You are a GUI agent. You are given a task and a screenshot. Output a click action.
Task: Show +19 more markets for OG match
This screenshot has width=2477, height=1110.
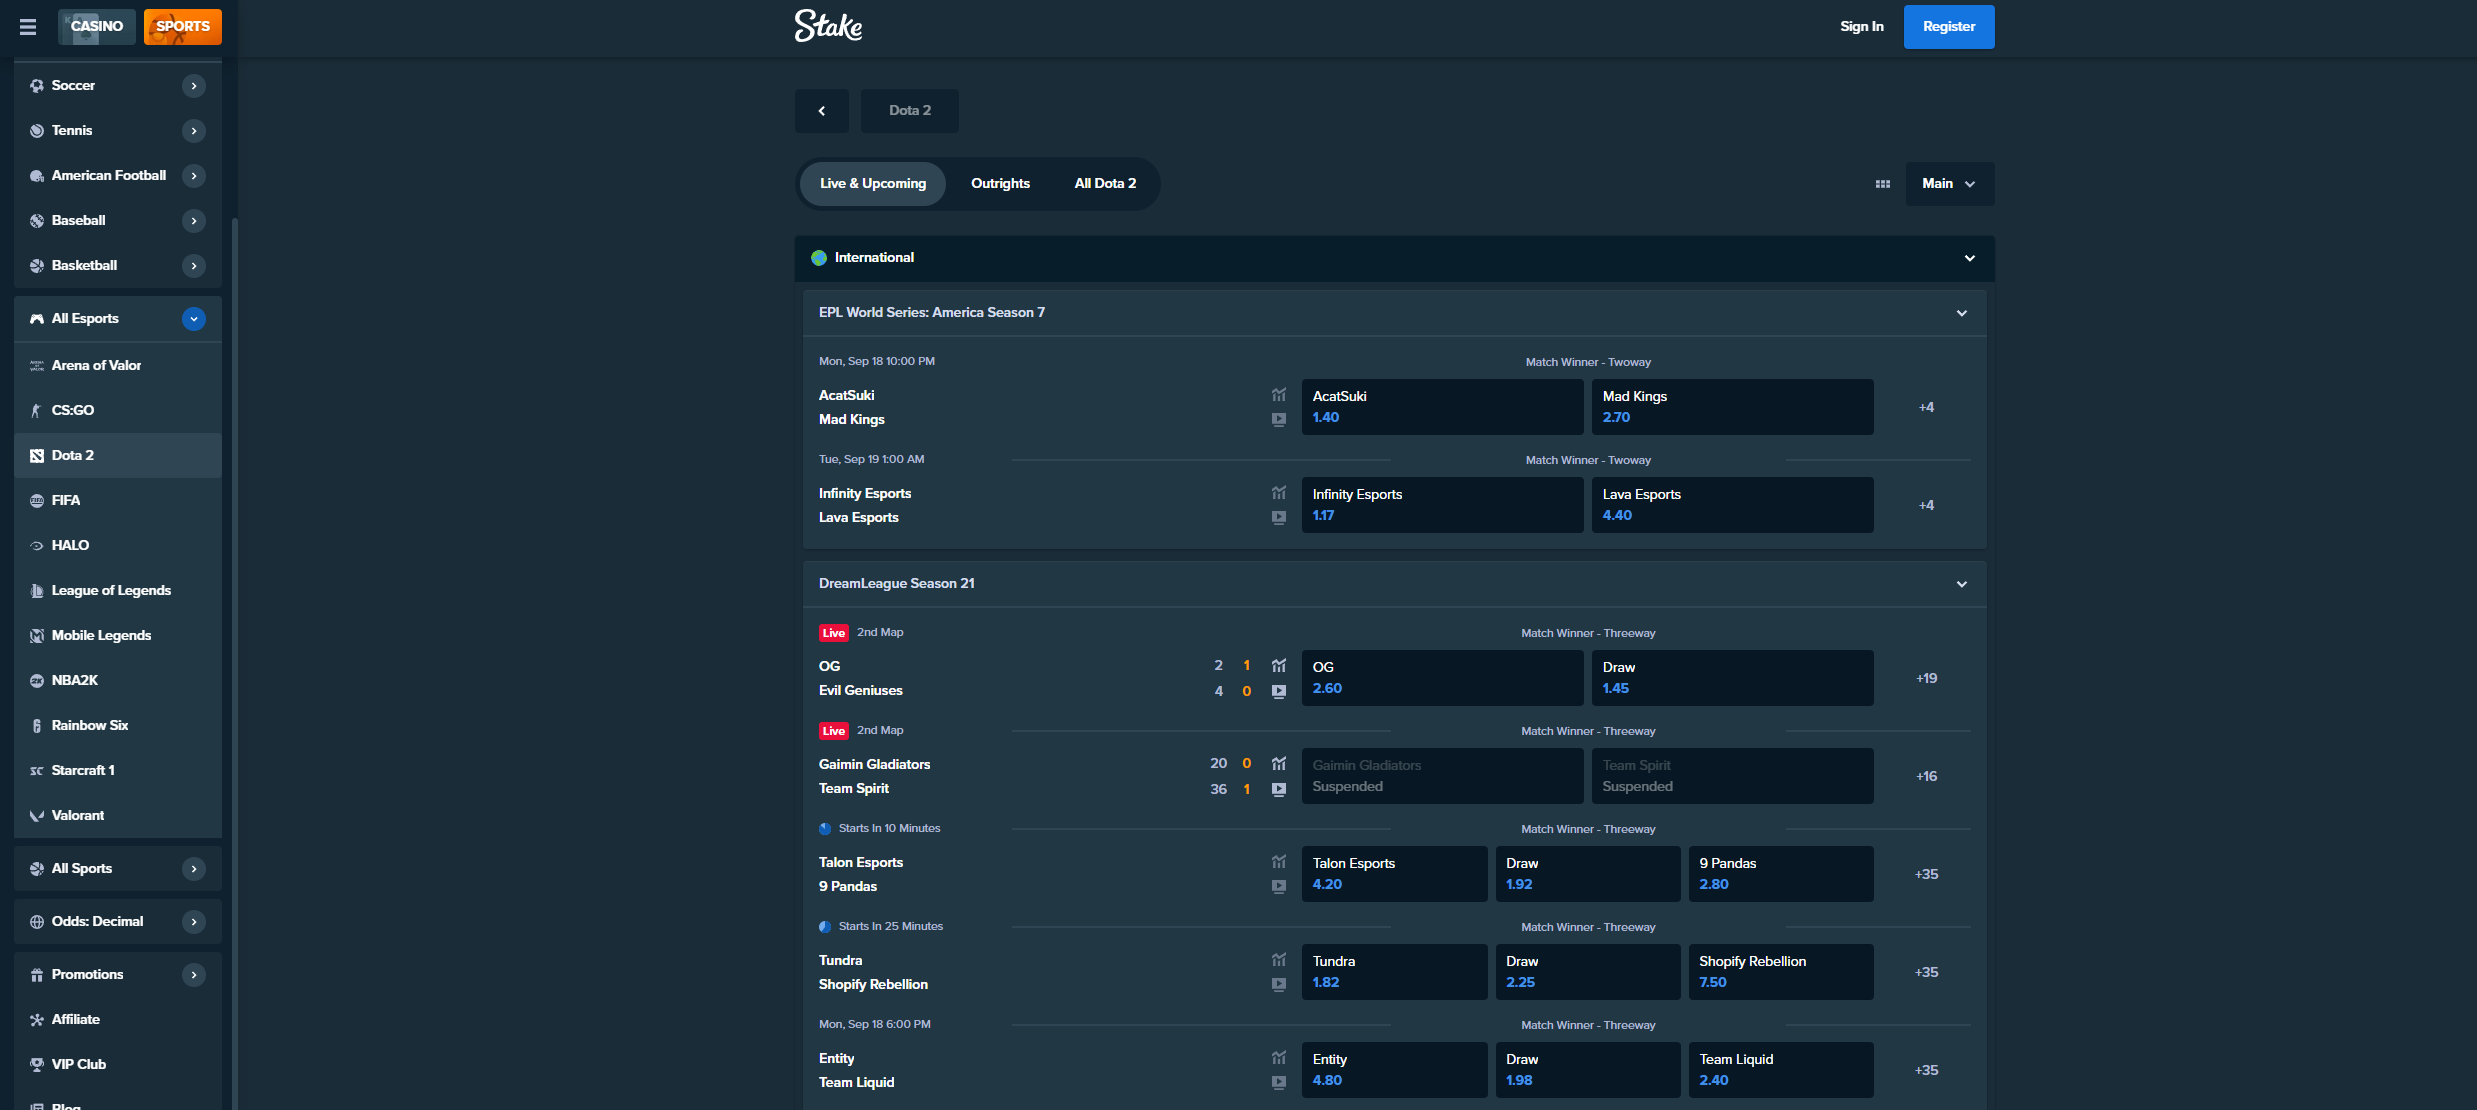click(1926, 679)
